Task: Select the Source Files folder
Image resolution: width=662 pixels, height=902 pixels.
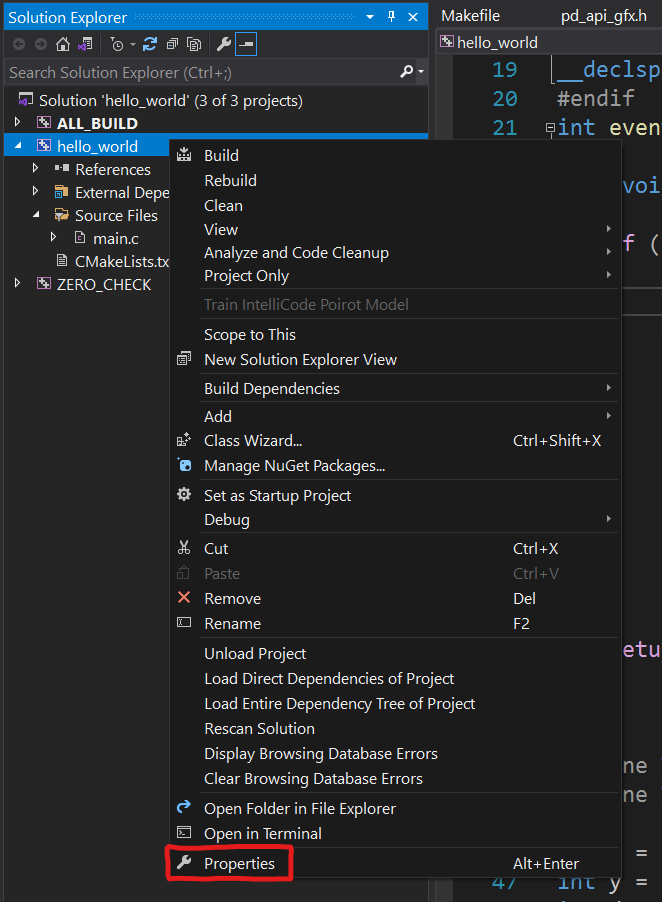Action: tap(116, 216)
